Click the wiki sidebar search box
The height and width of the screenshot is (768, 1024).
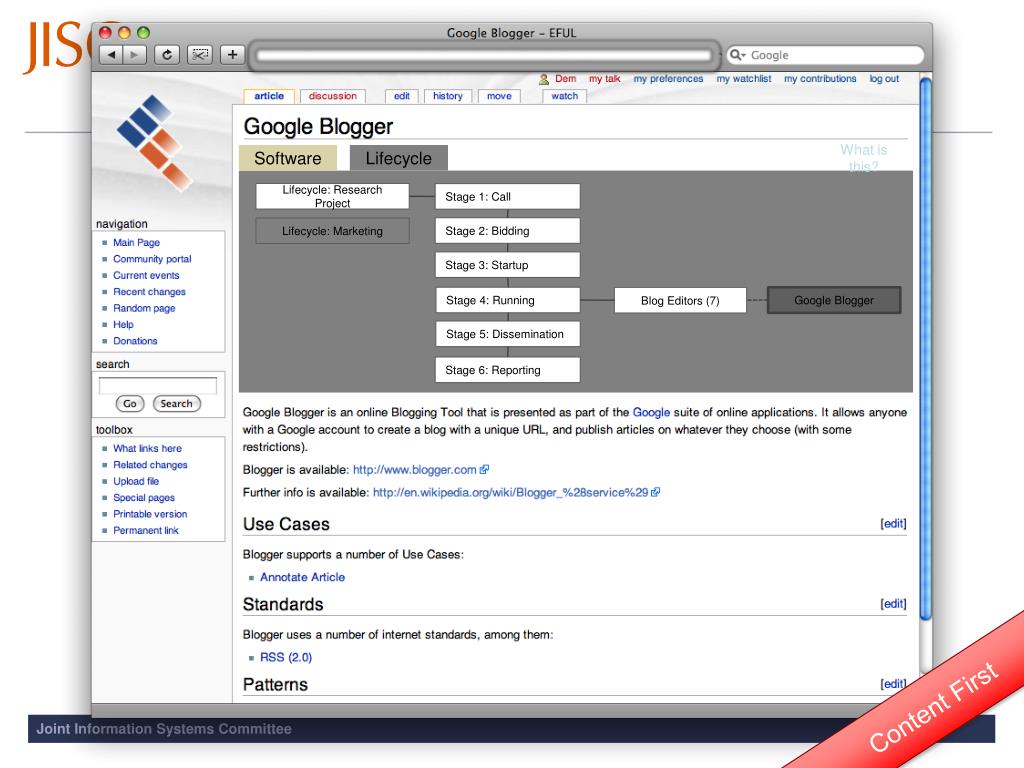pos(157,385)
